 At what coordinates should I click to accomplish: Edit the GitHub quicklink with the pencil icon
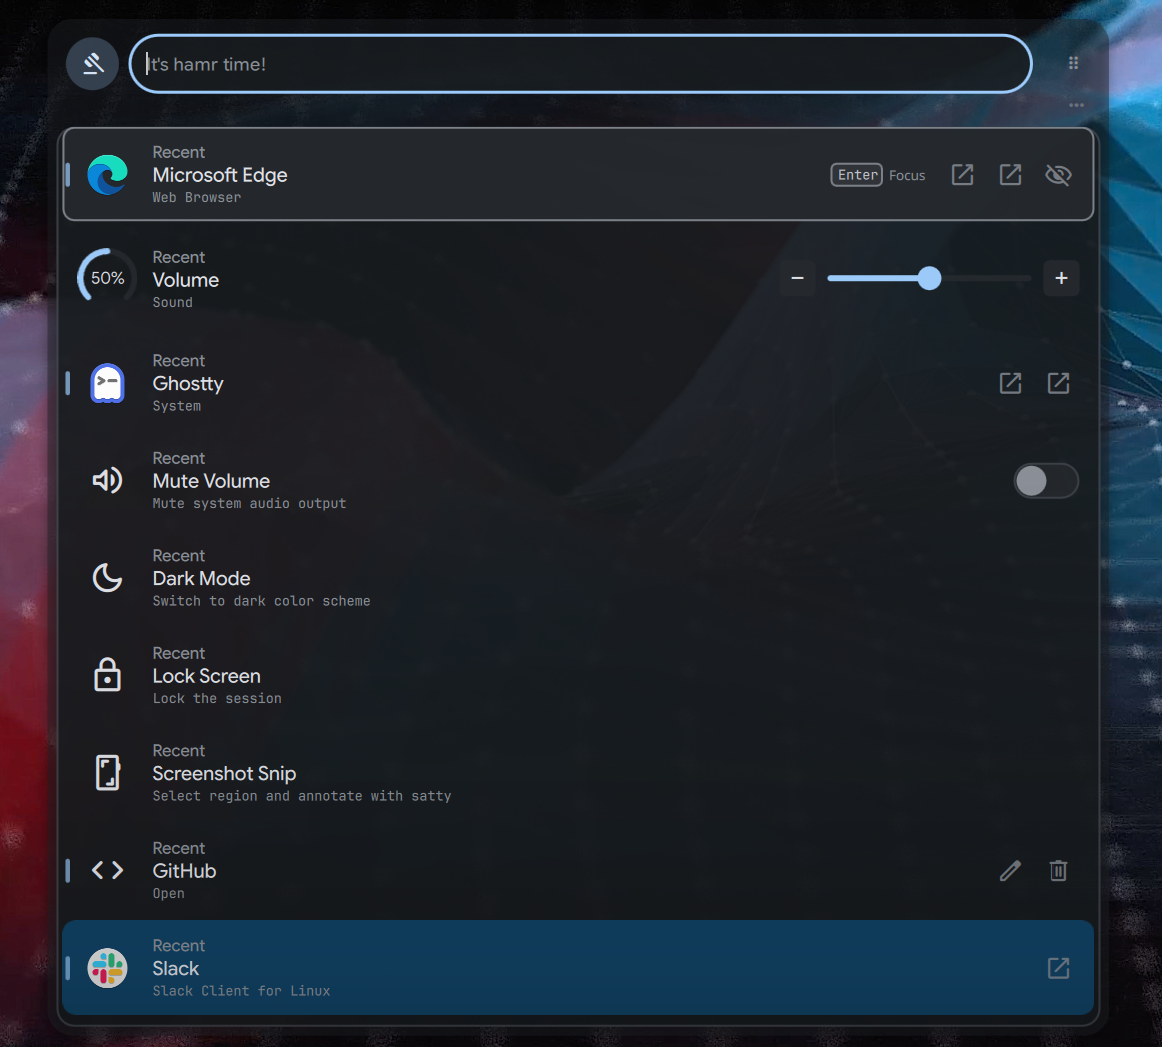coord(1010,871)
